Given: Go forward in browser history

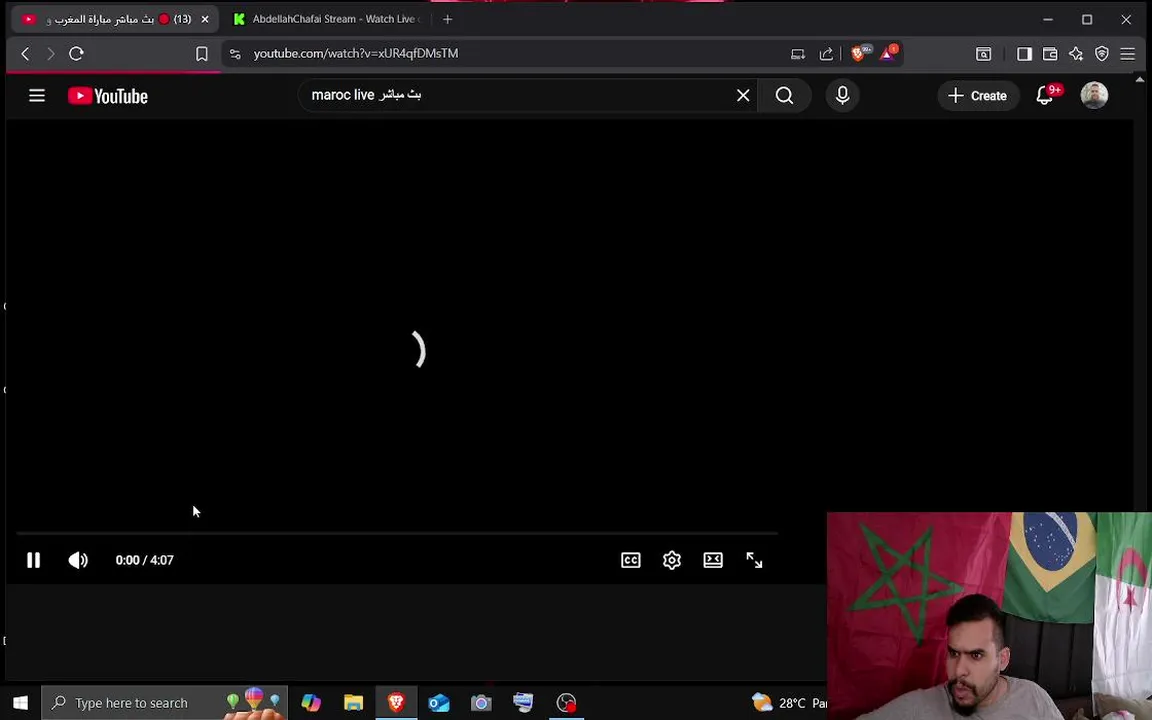Looking at the screenshot, I should pos(51,54).
